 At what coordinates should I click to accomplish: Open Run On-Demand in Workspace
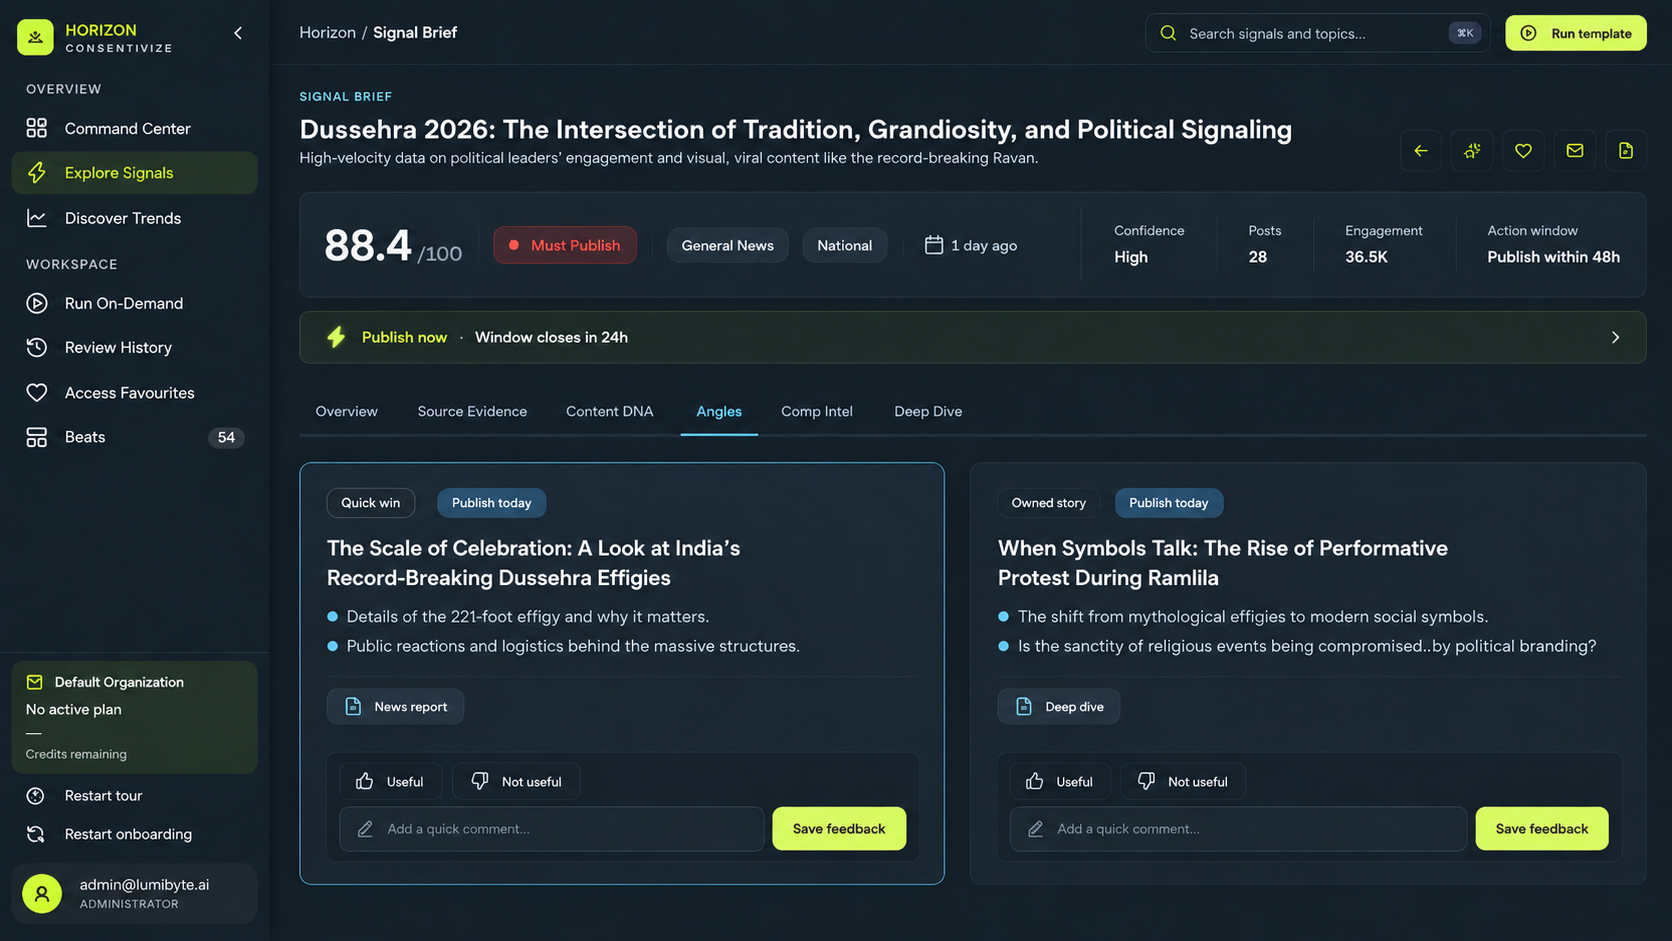[134, 303]
